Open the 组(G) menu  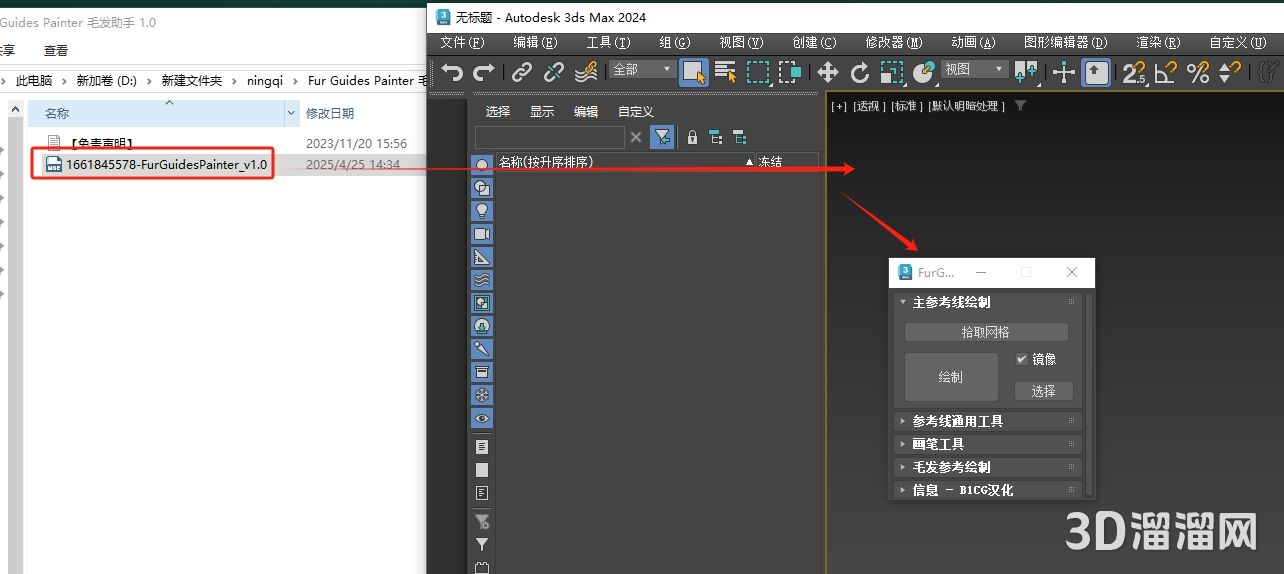675,43
